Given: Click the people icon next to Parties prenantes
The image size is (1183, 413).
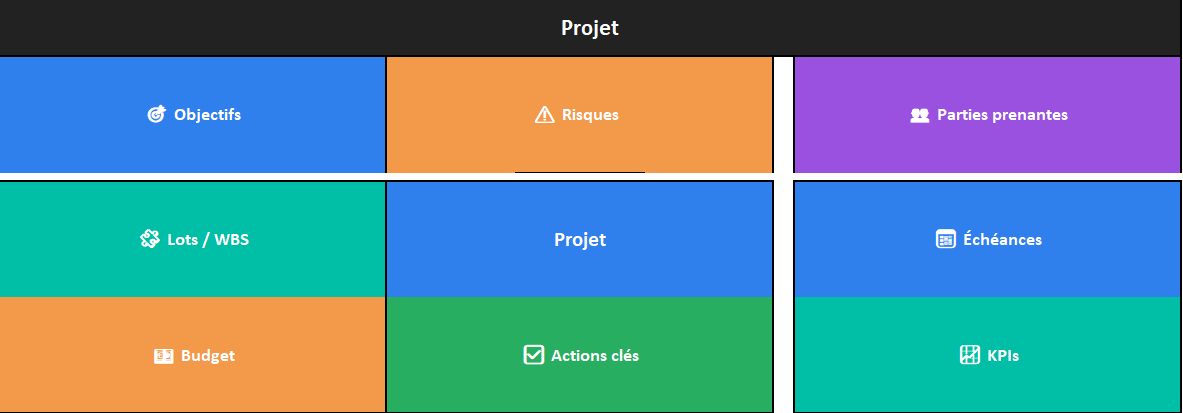Looking at the screenshot, I should 920,115.
